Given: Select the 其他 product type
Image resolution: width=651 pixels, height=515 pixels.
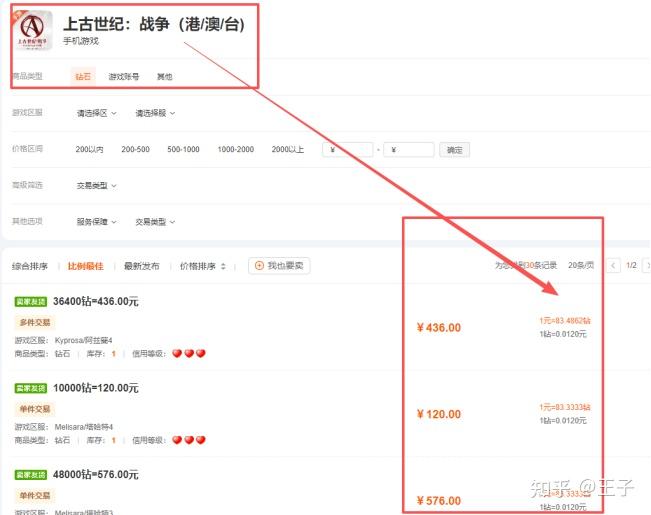Looking at the screenshot, I should [164, 76].
